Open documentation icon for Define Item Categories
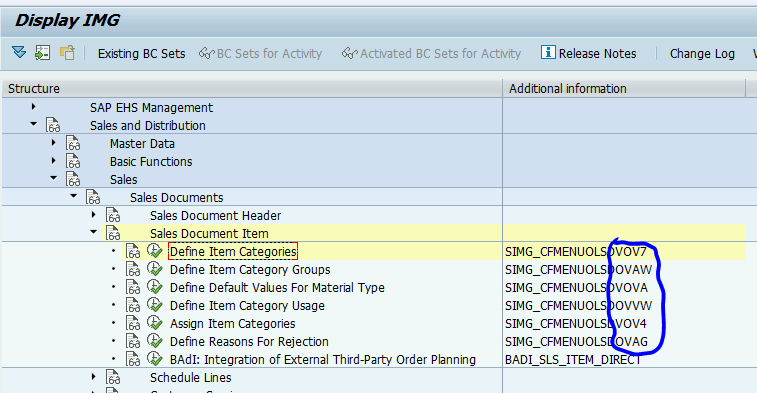This screenshot has height=393, width=757. [133, 252]
